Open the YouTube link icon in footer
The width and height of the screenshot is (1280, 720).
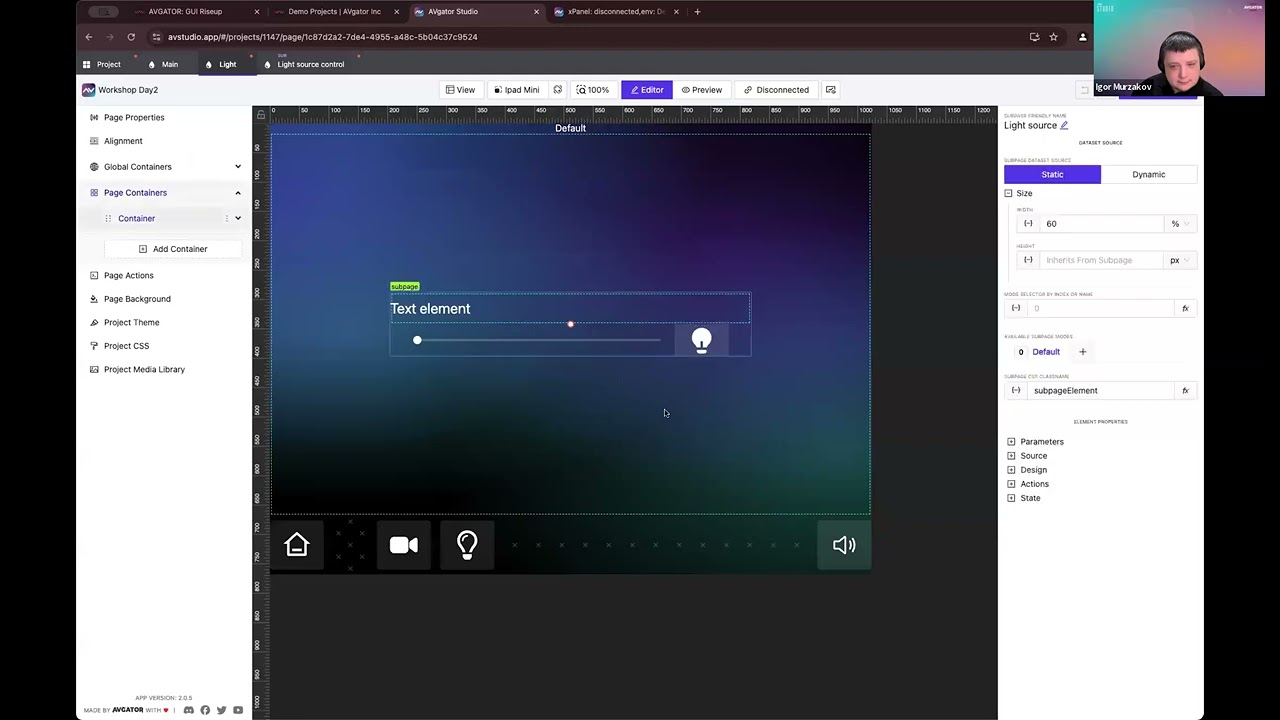(238, 710)
